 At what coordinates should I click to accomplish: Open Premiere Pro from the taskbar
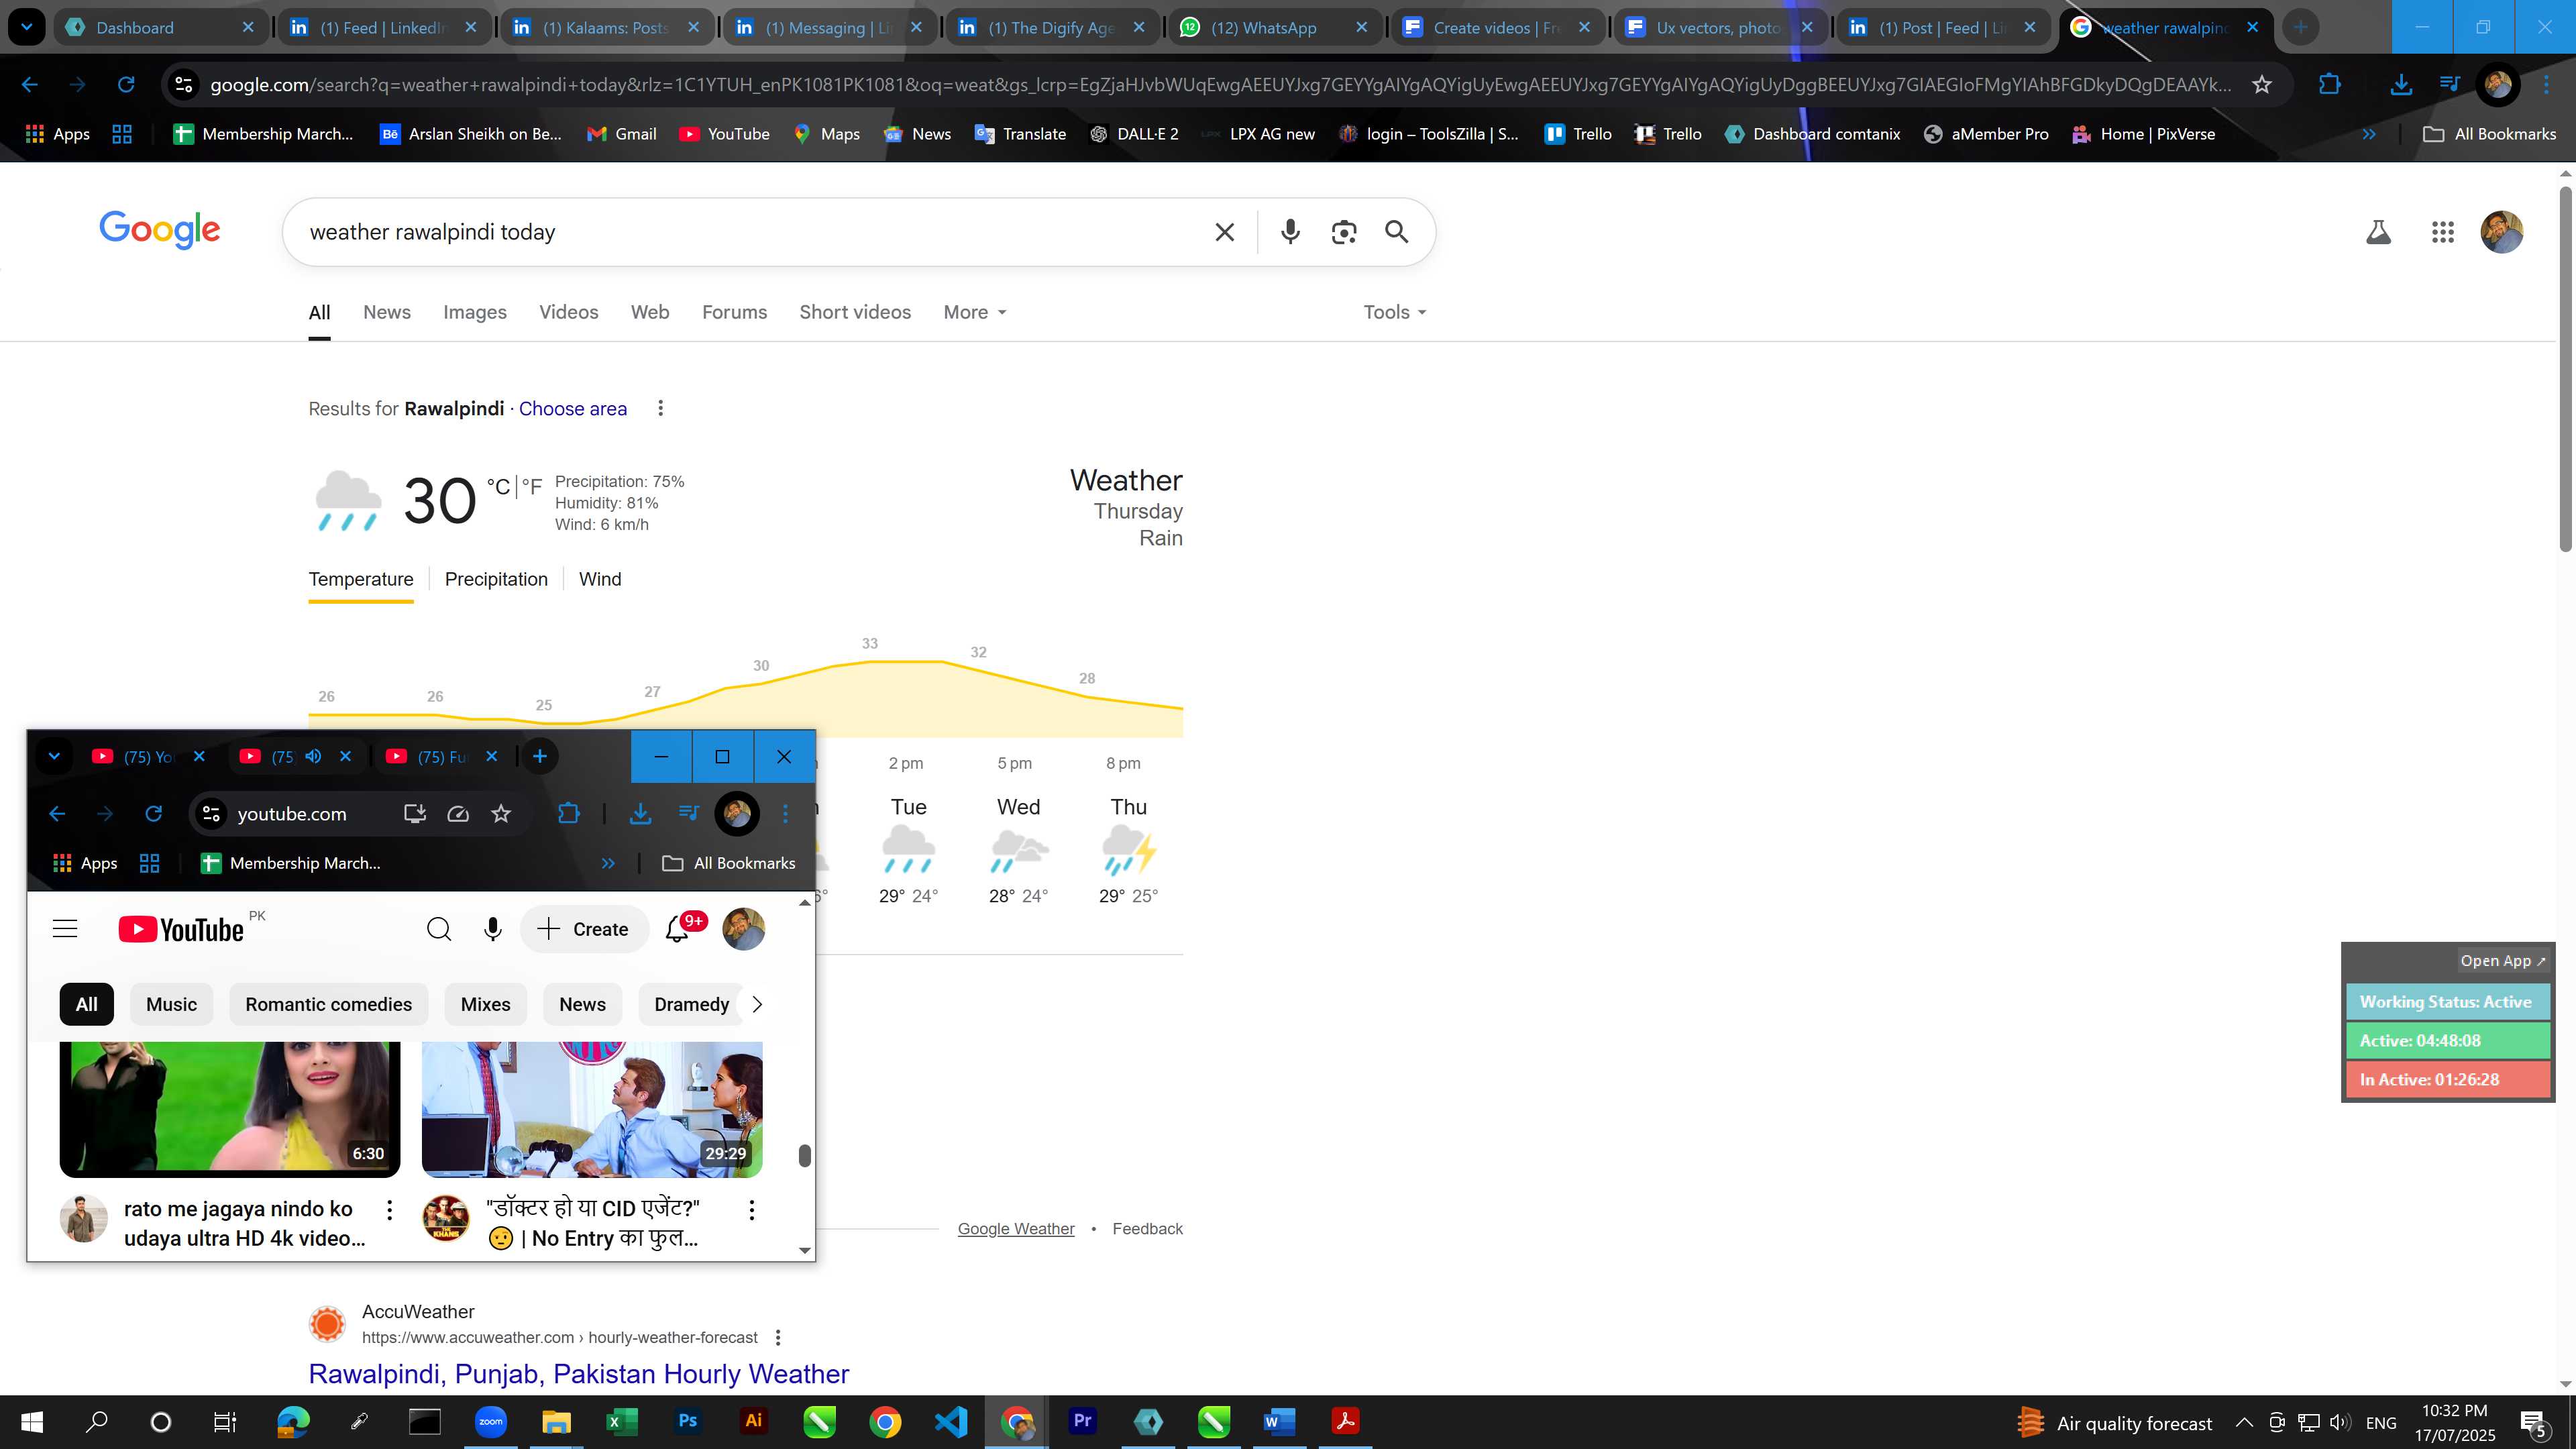(1082, 1421)
